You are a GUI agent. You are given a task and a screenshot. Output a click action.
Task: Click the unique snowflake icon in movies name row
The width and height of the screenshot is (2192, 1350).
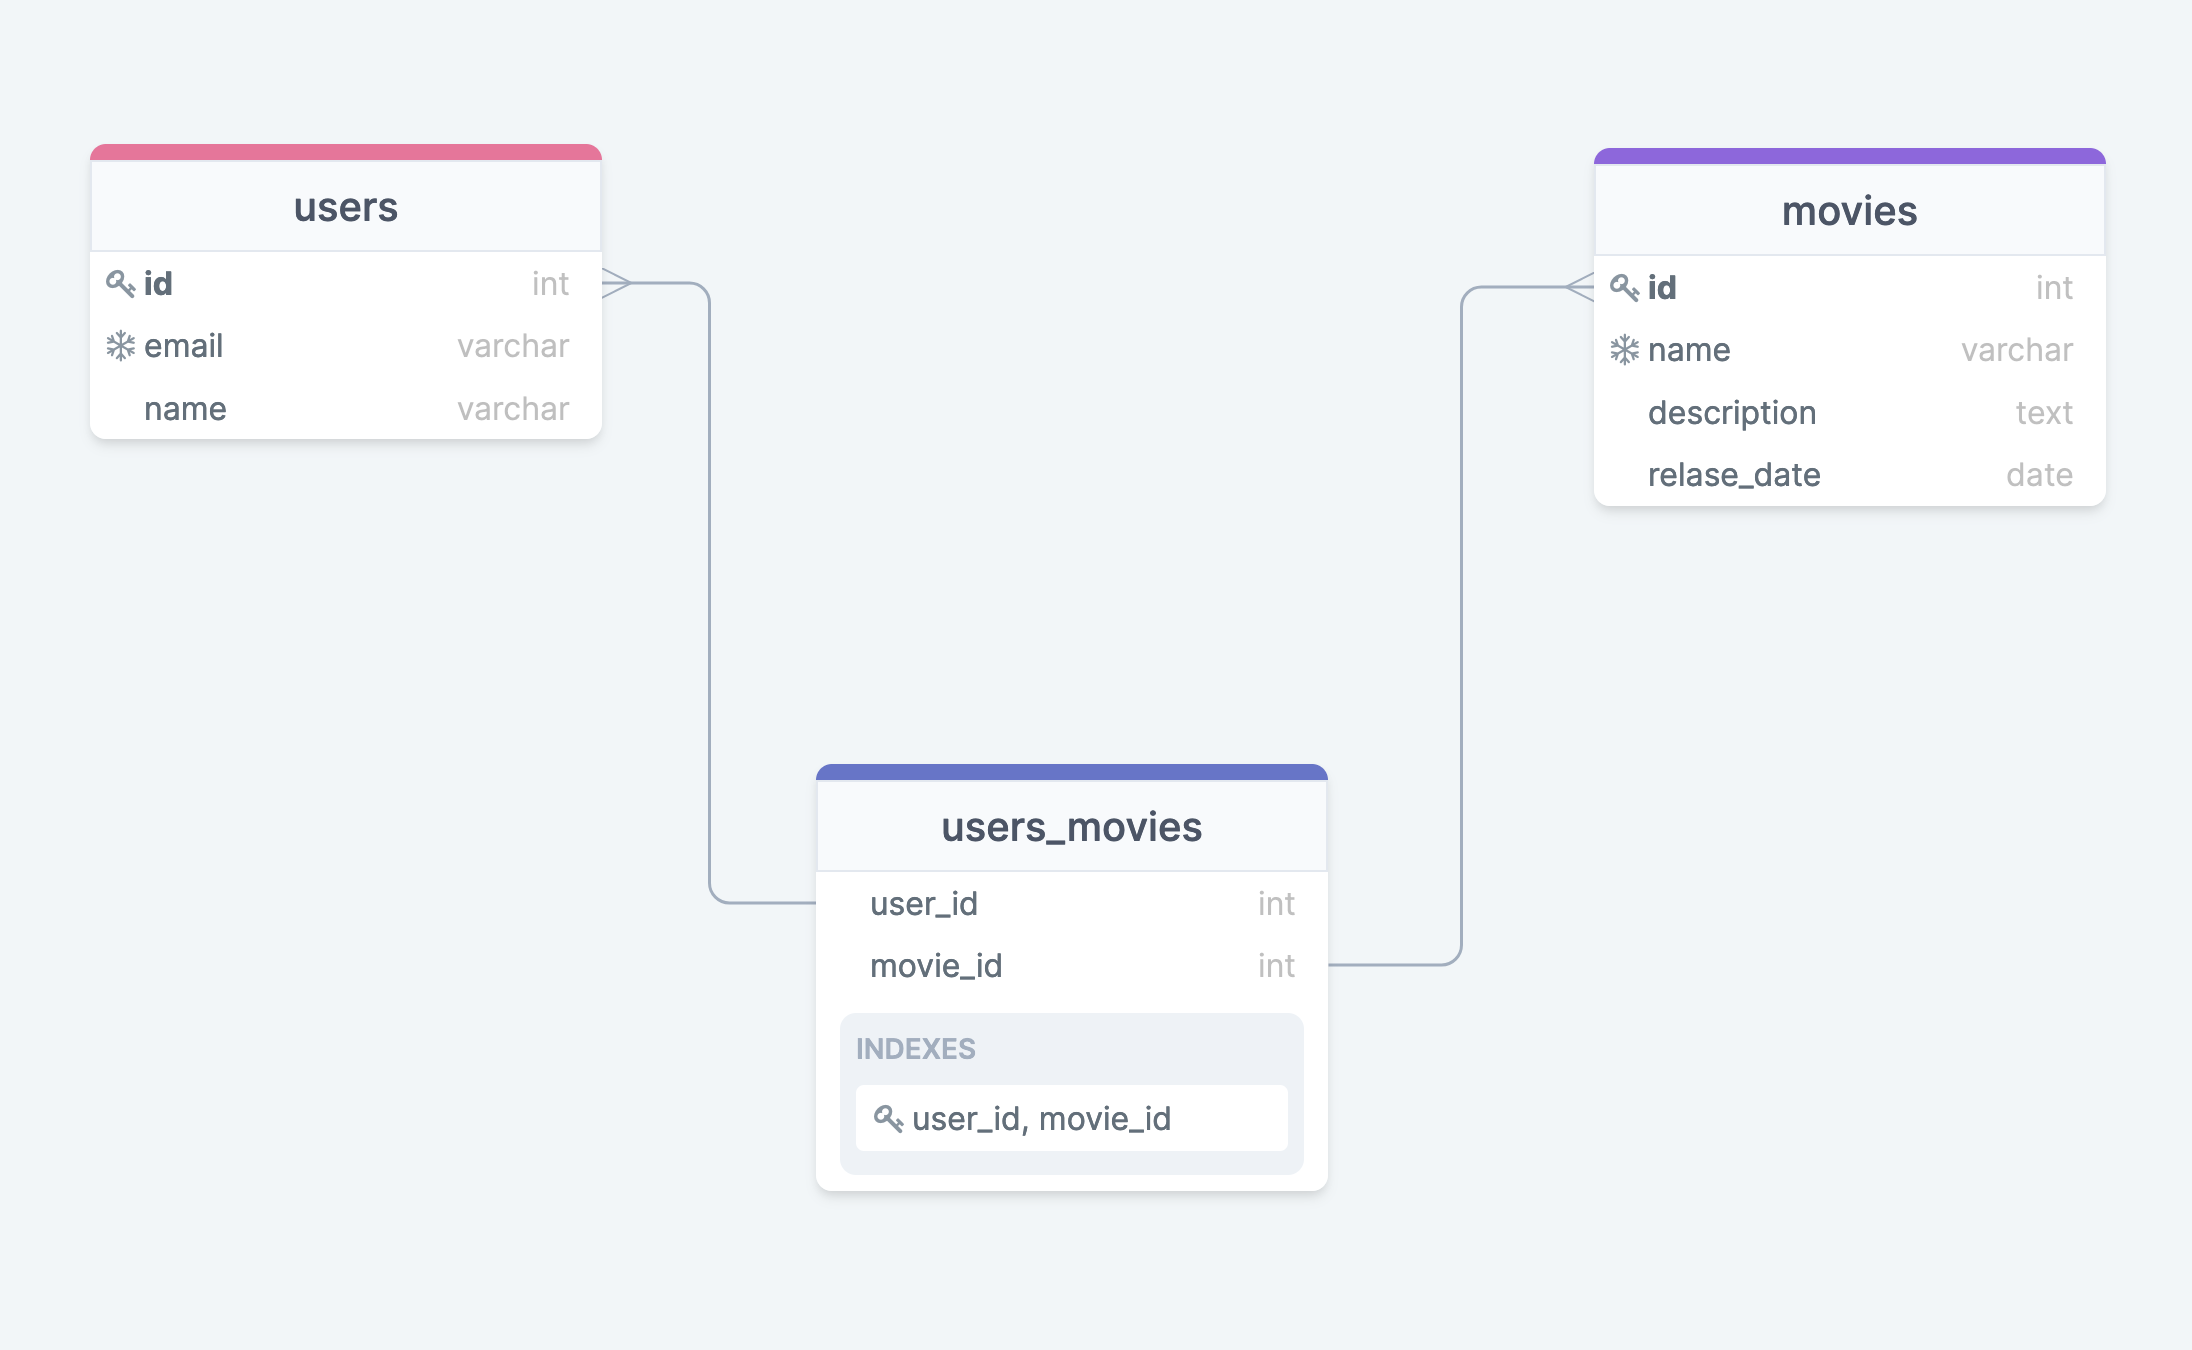(x=1624, y=350)
